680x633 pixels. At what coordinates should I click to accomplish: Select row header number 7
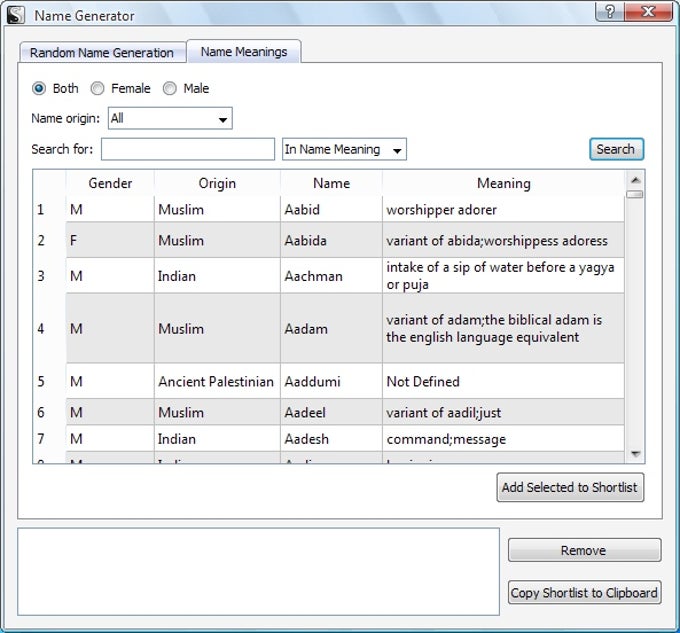[x=49, y=439]
